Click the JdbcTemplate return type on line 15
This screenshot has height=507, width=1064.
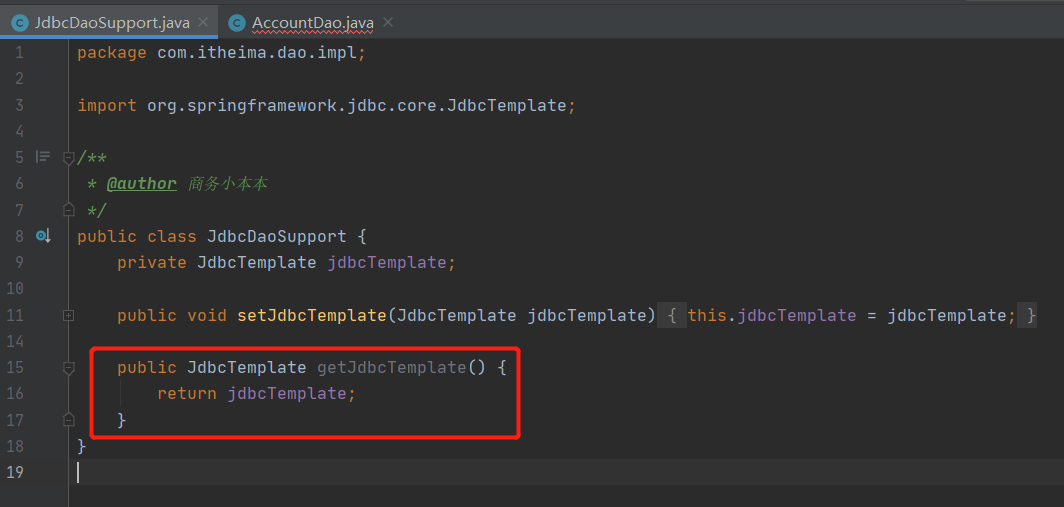pos(247,368)
